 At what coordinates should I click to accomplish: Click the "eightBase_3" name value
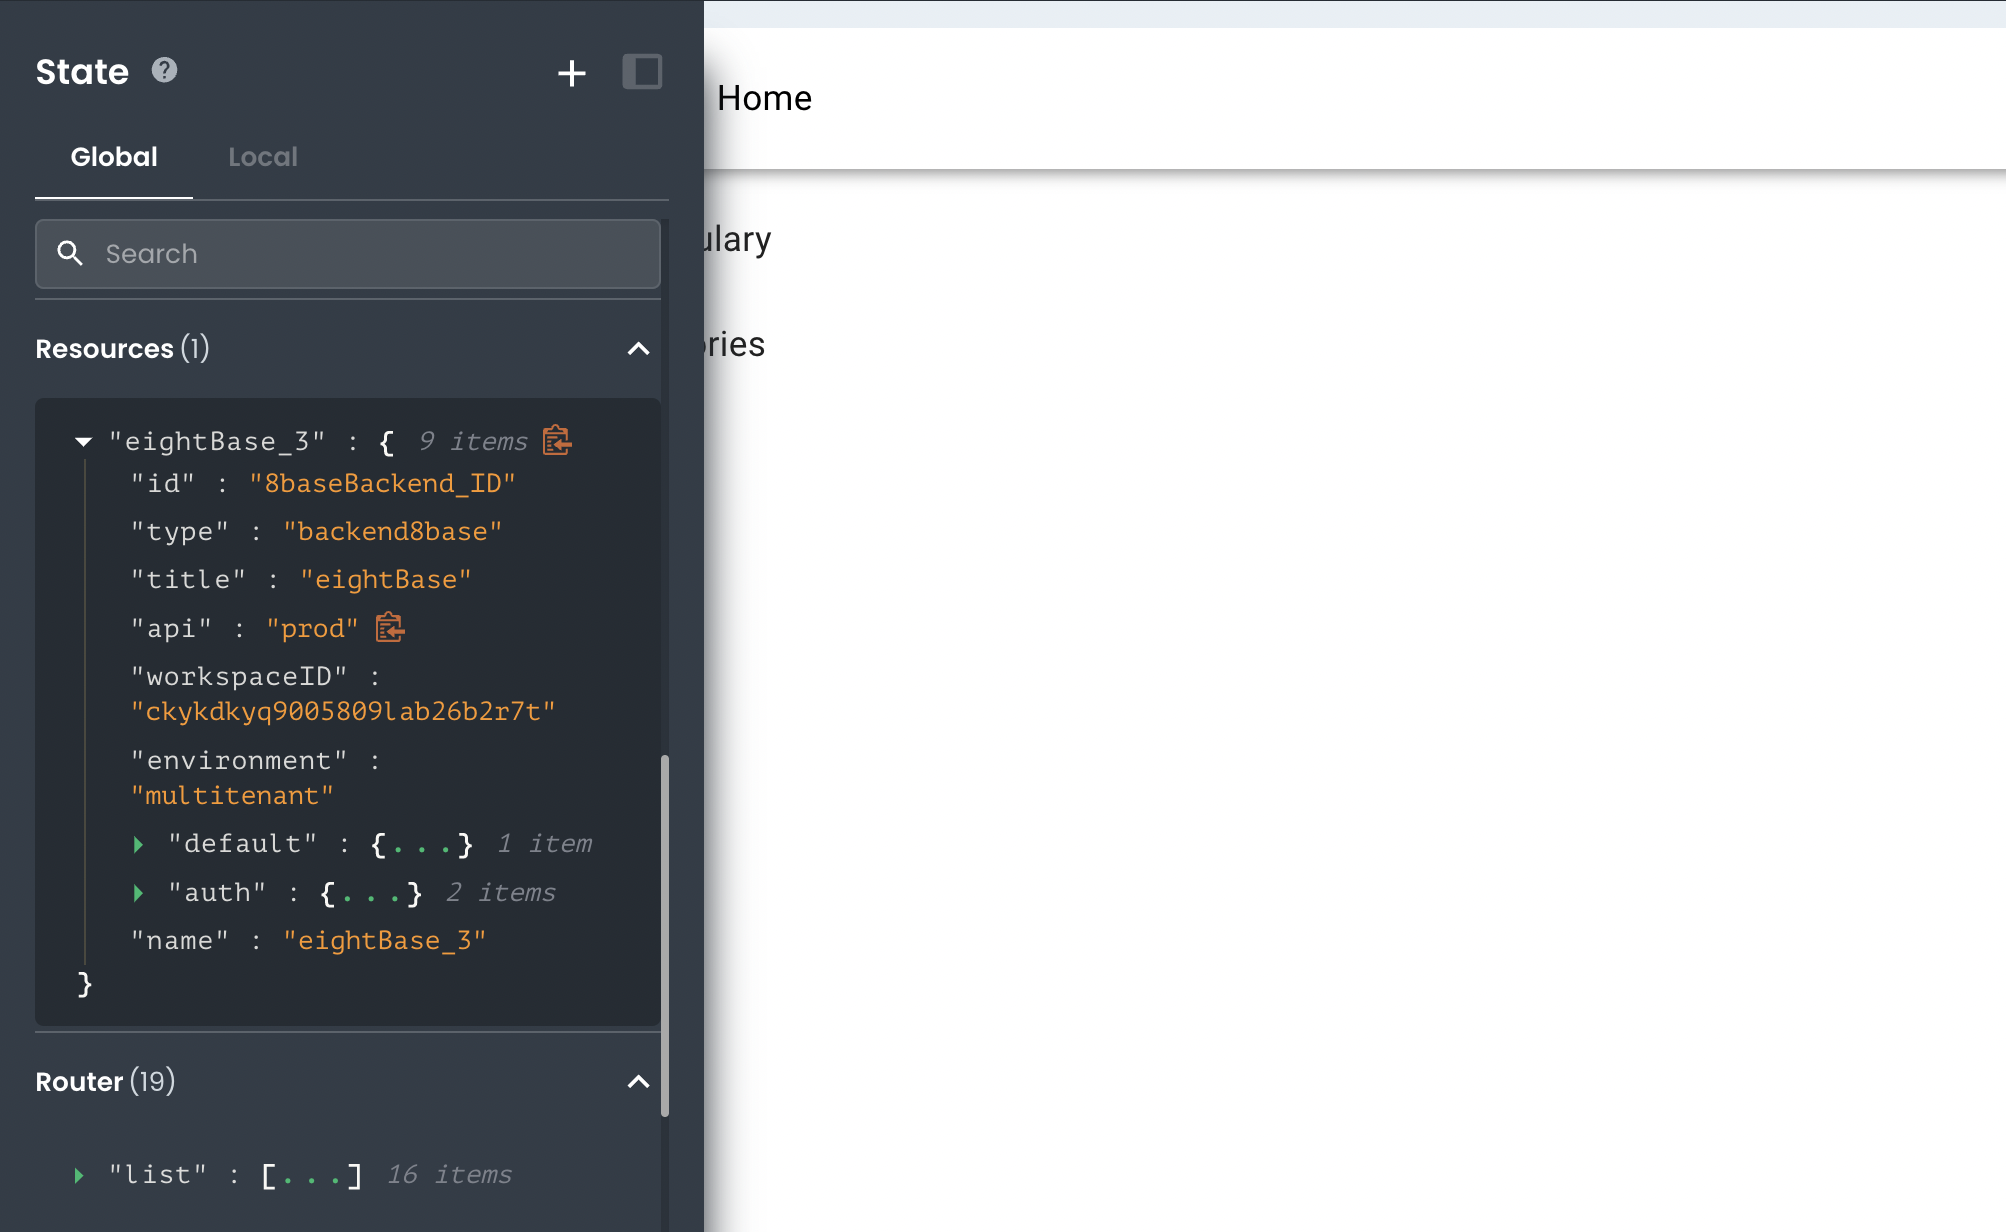click(384, 941)
